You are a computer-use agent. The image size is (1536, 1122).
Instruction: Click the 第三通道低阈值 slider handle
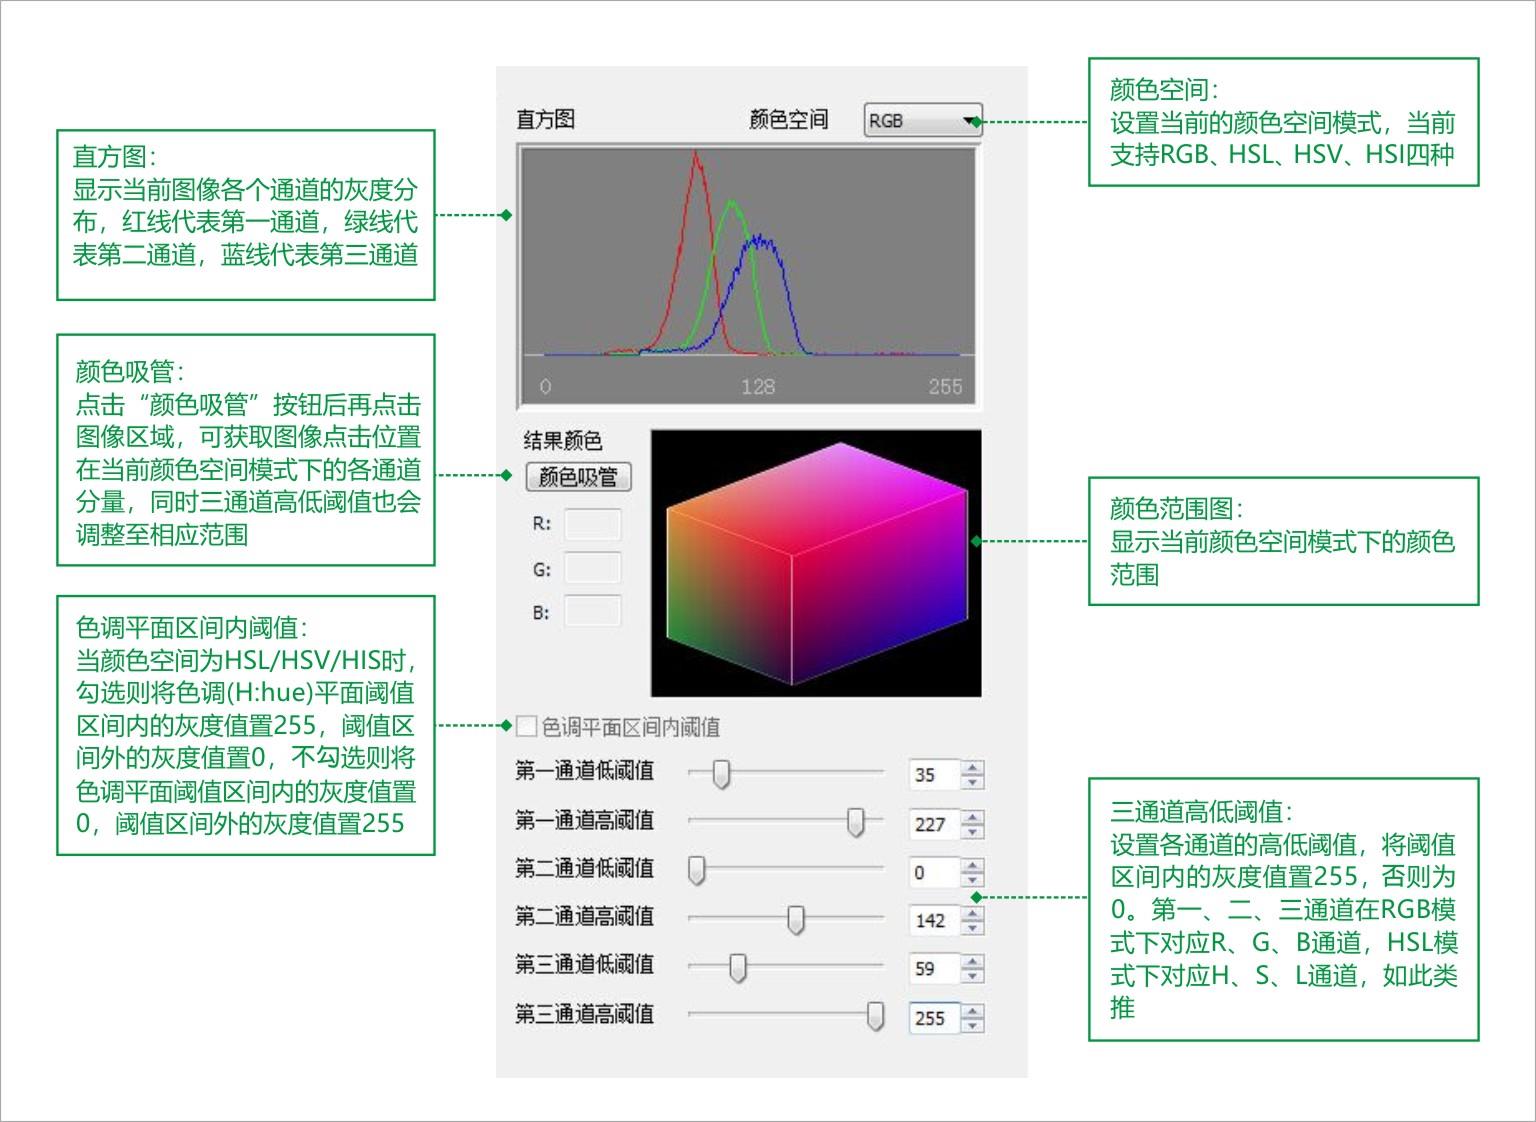click(737, 967)
